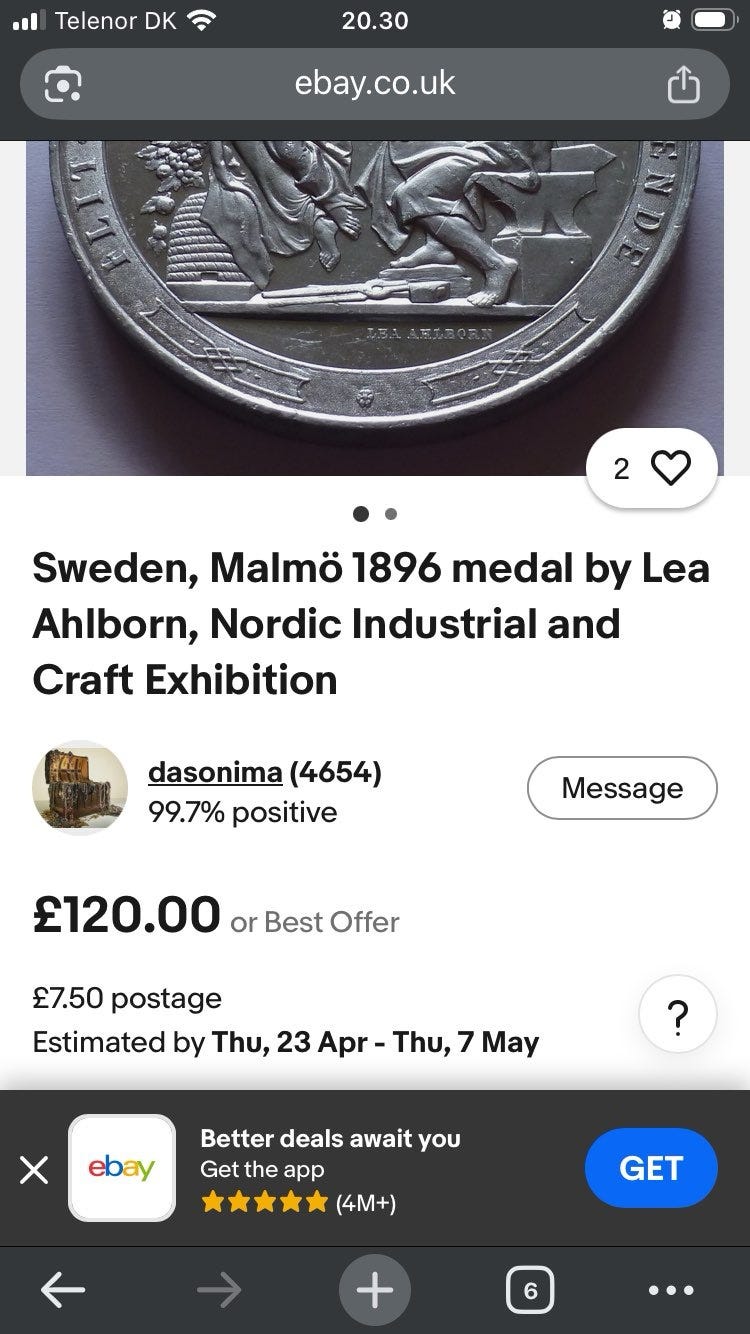
Task: Go back using the left arrow
Action: tap(62, 1291)
